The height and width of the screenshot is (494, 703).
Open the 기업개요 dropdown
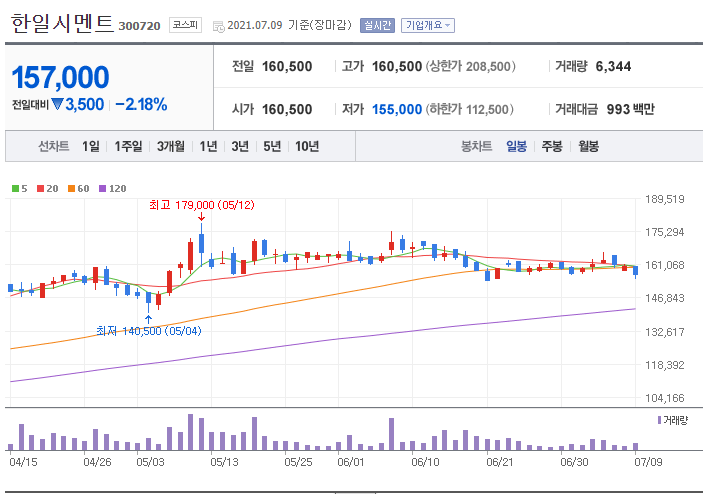(428, 25)
